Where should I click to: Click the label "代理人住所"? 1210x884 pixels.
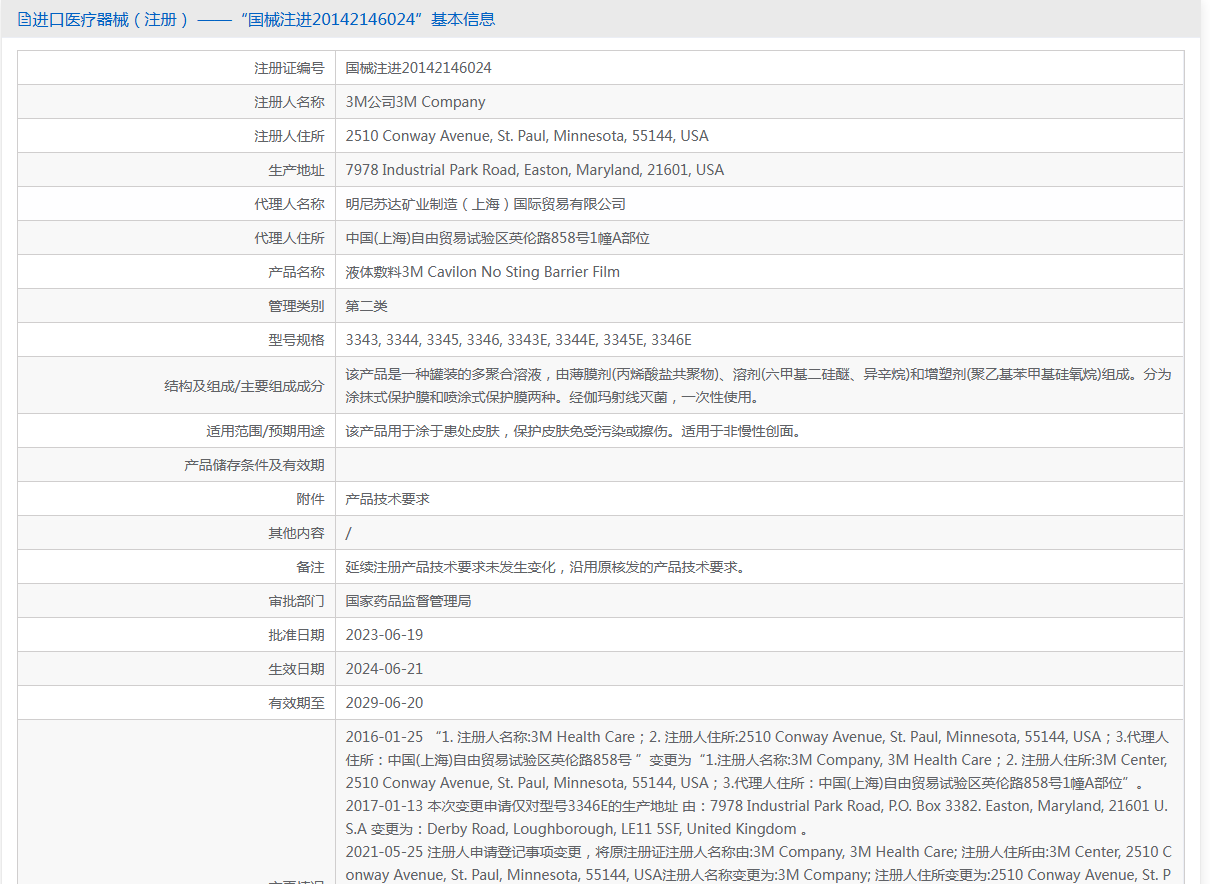(x=289, y=238)
